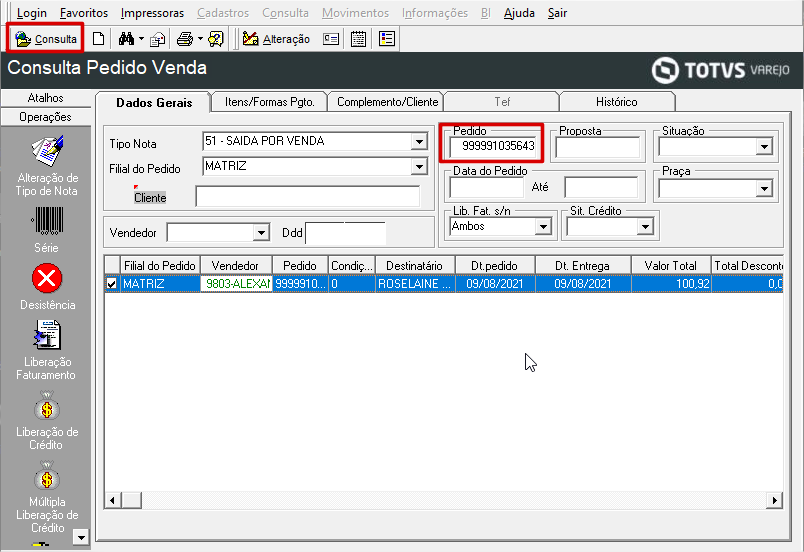Select the Dados Gerais tab
Image resolution: width=804 pixels, height=552 pixels.
pyautogui.click(x=154, y=103)
